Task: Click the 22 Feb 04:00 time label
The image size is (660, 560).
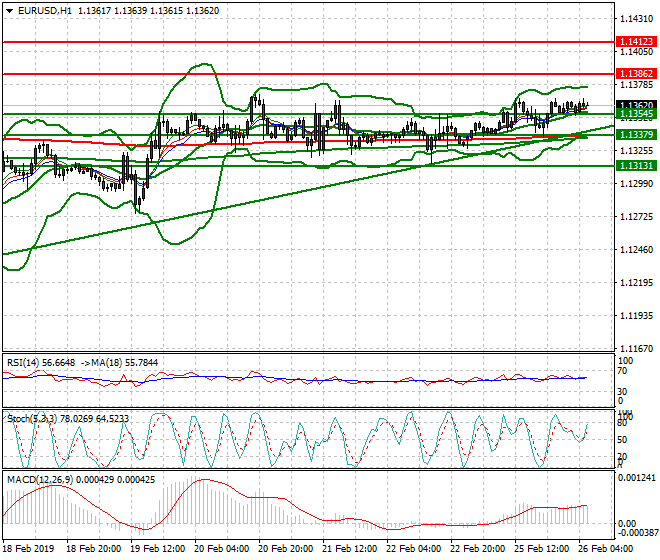Action: click(413, 549)
